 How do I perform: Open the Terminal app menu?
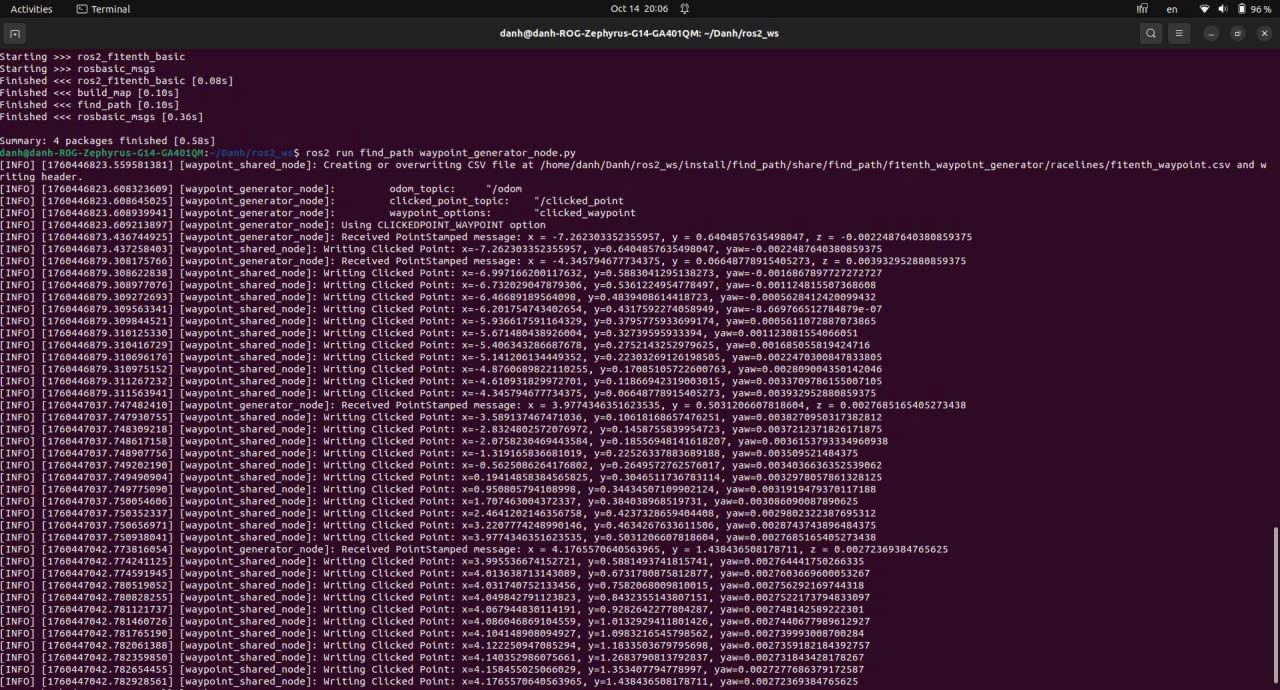(x=103, y=9)
